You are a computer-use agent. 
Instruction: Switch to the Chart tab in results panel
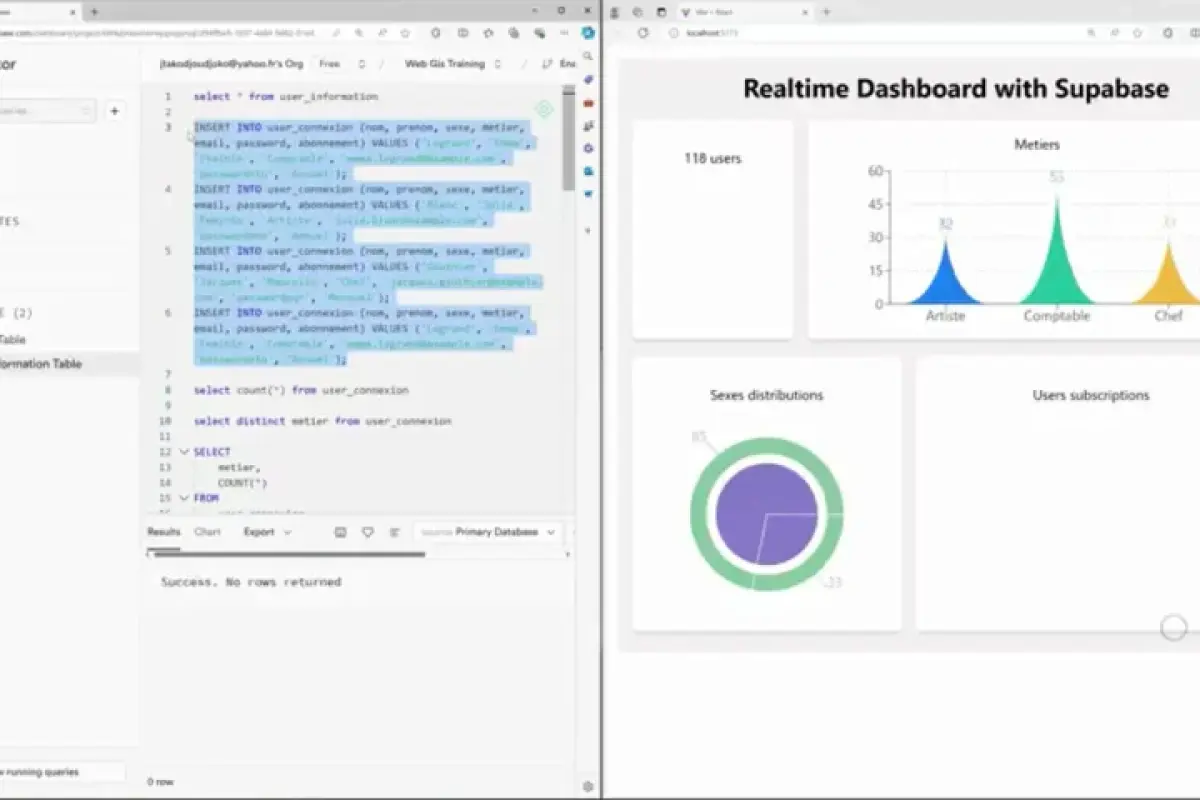pos(208,532)
